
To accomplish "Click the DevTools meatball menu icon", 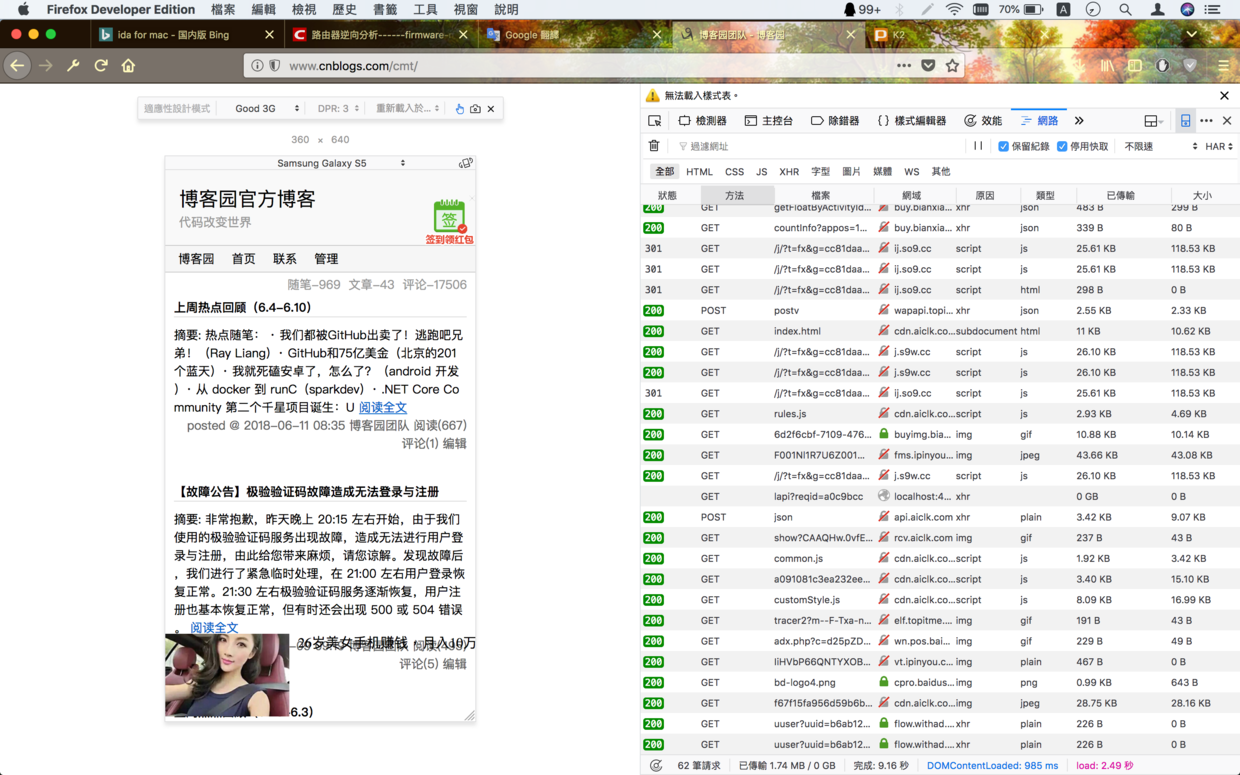I will coord(1208,120).
